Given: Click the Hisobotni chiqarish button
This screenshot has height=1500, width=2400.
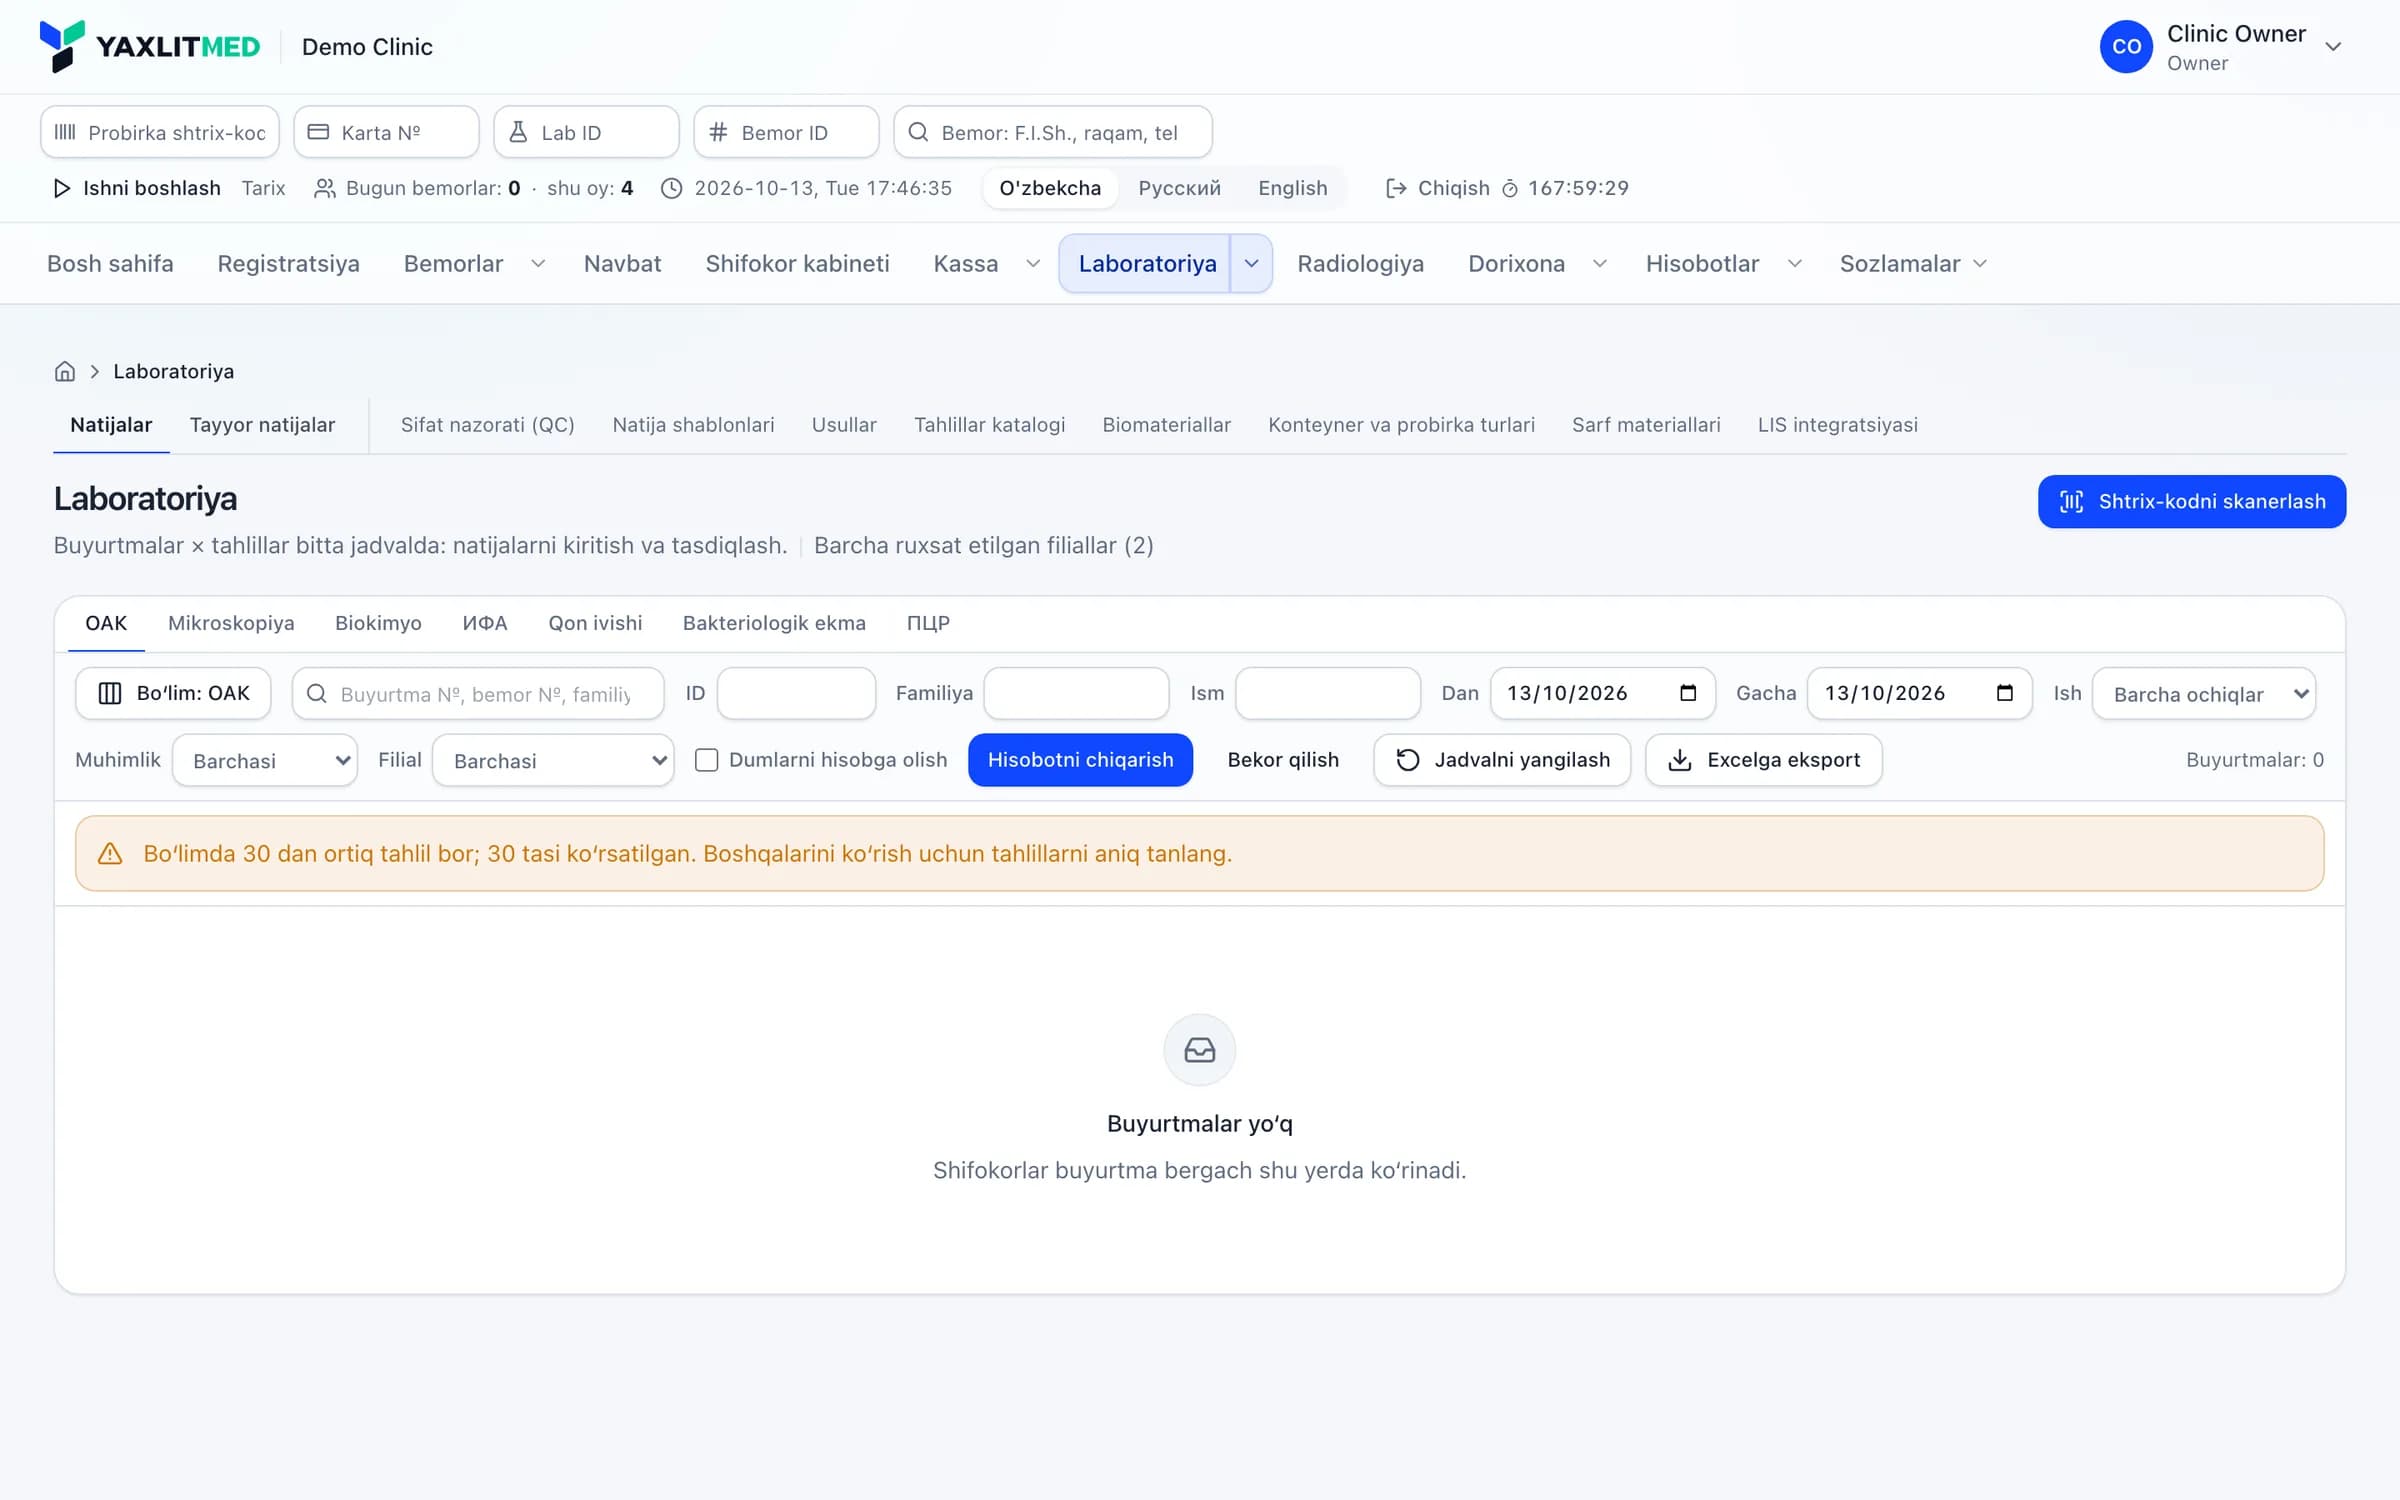Looking at the screenshot, I should [x=1080, y=760].
